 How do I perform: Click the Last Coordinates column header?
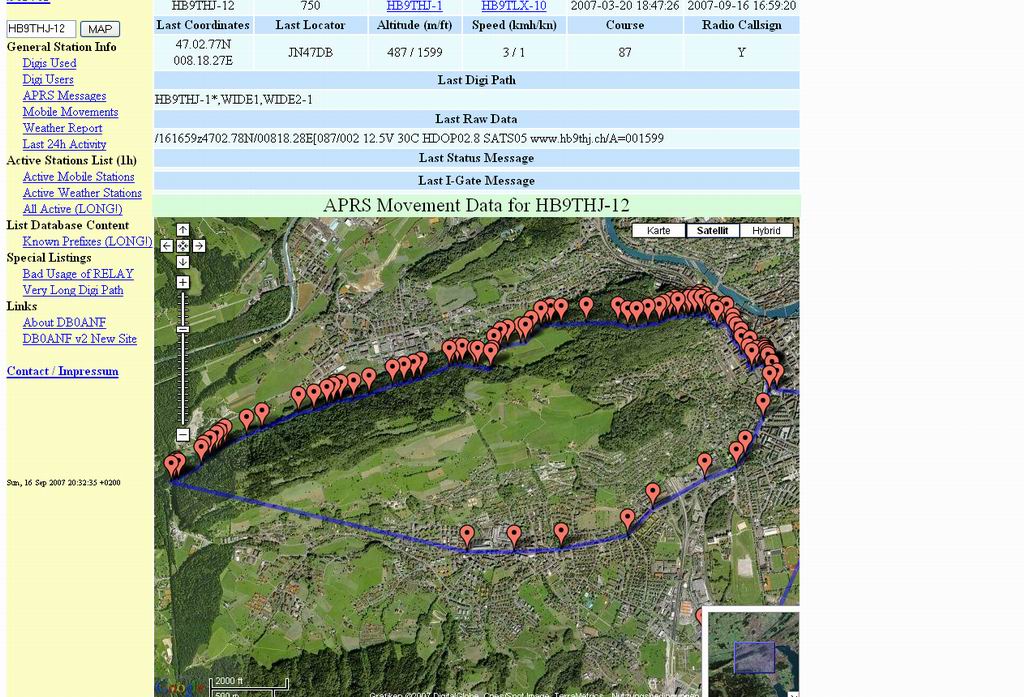click(x=203, y=25)
